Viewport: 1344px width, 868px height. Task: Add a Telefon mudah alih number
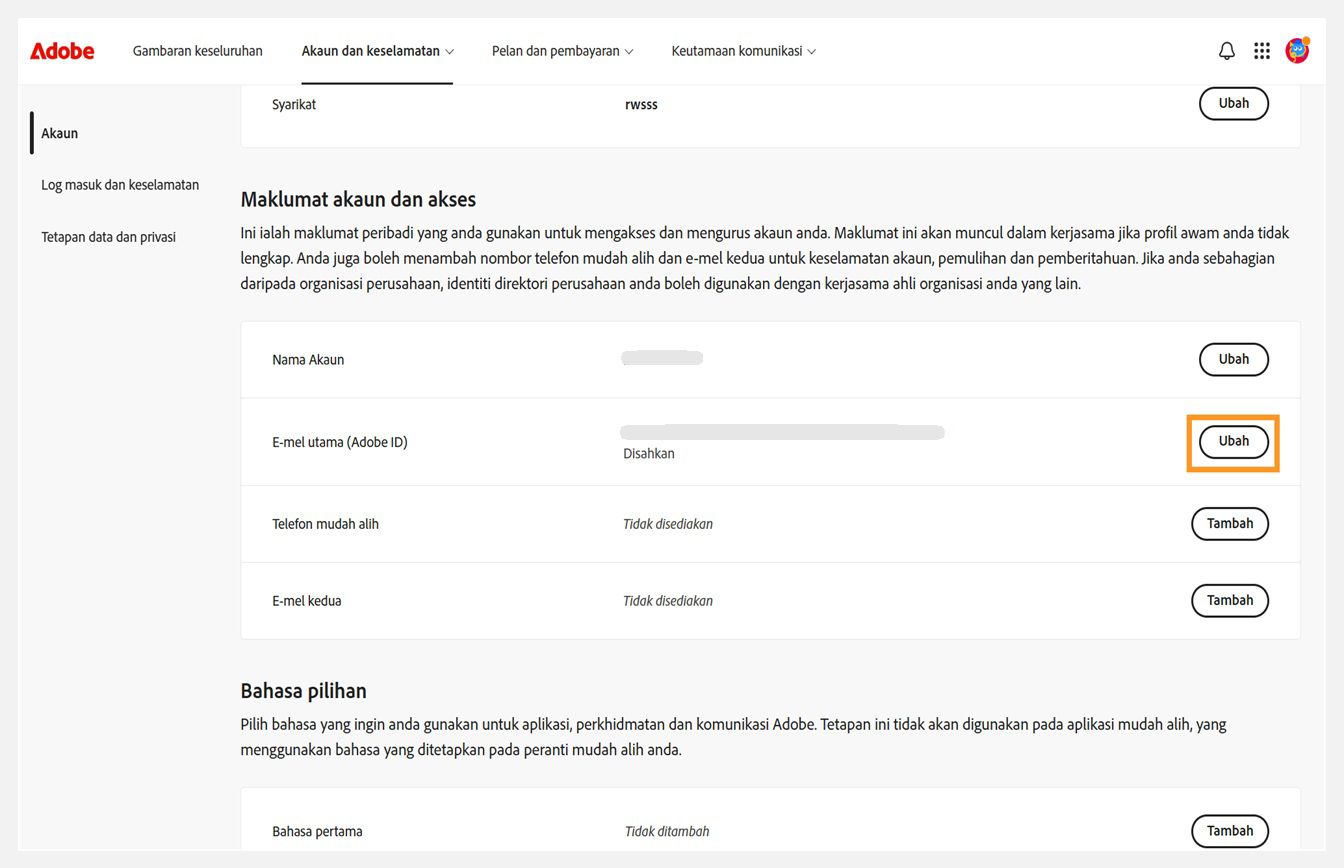1229,523
